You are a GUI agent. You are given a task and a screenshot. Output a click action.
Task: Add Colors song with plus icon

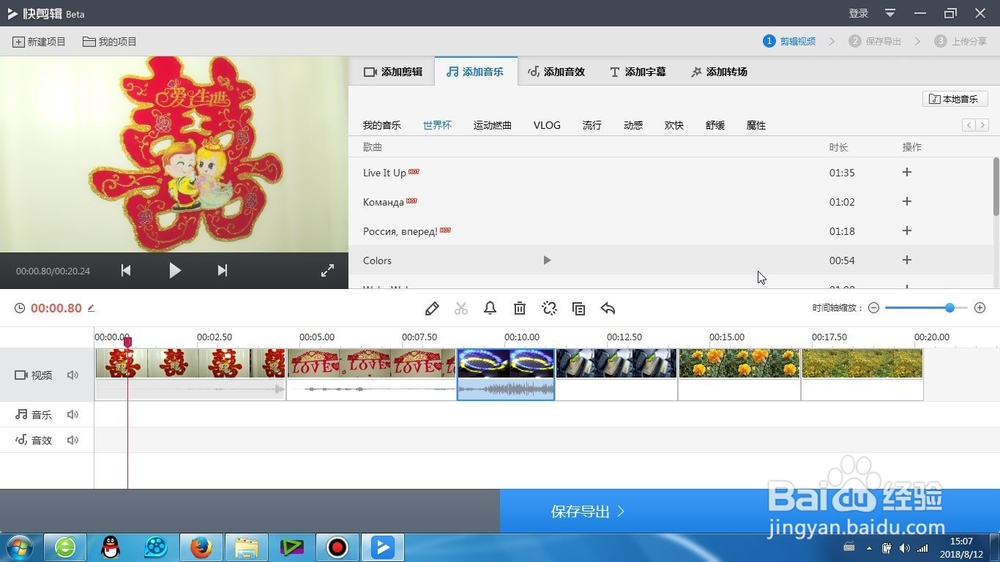point(906,260)
